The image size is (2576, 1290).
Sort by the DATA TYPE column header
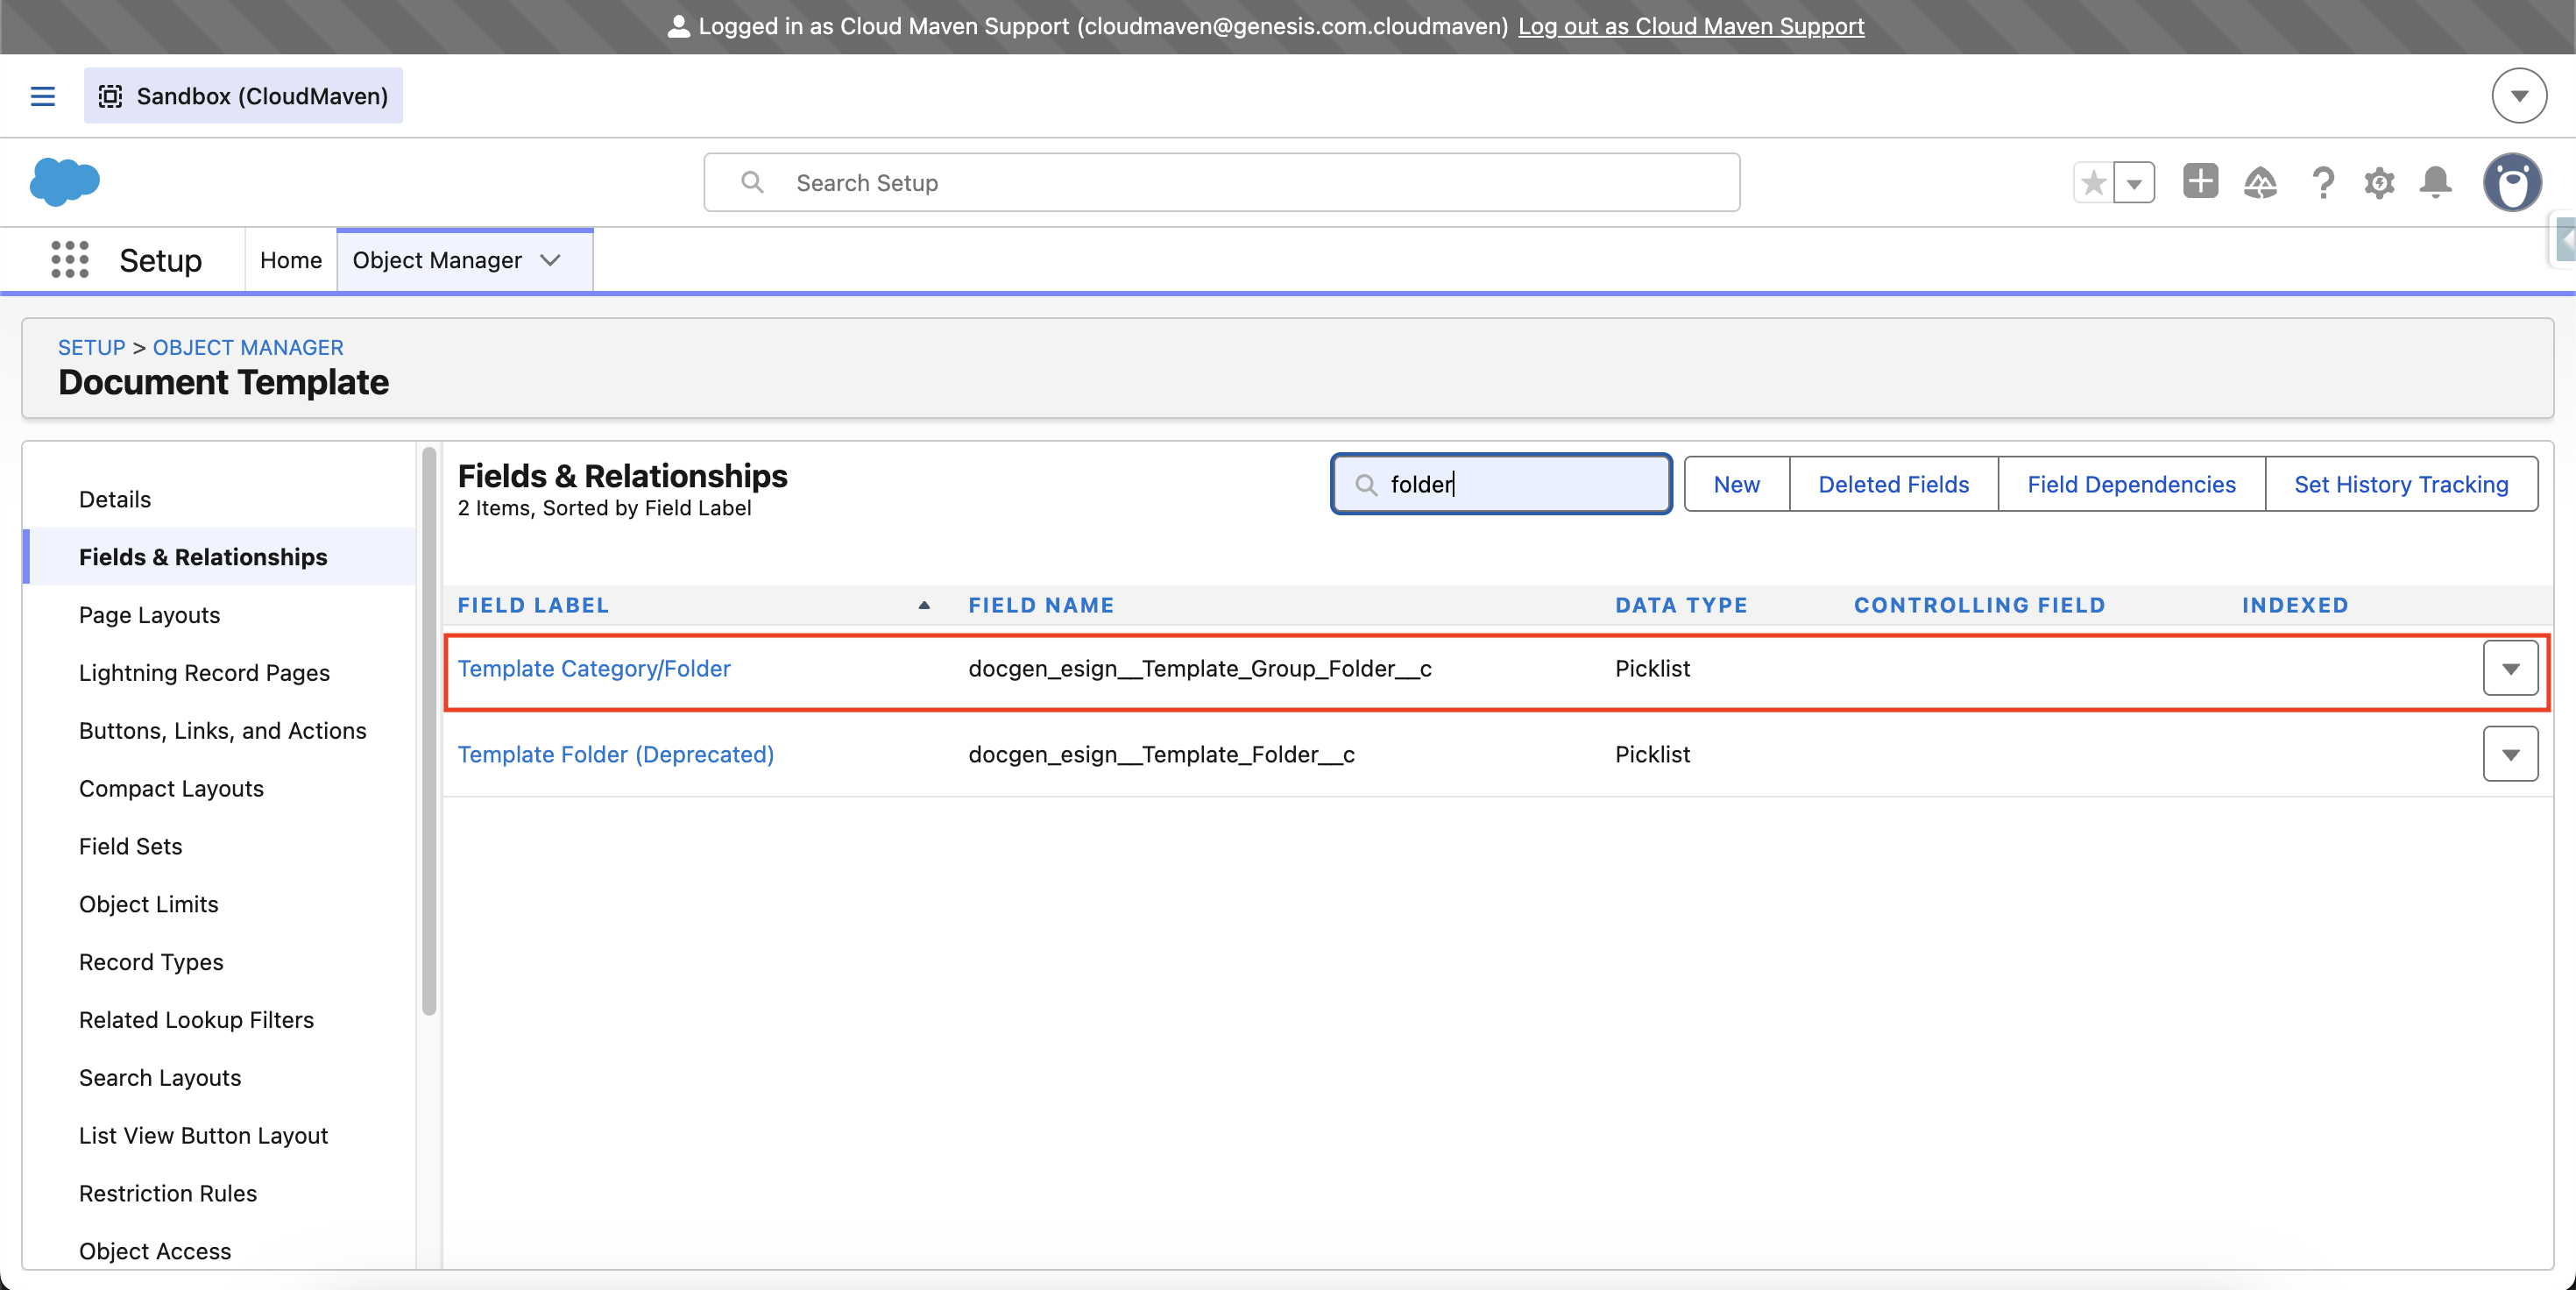click(1681, 605)
